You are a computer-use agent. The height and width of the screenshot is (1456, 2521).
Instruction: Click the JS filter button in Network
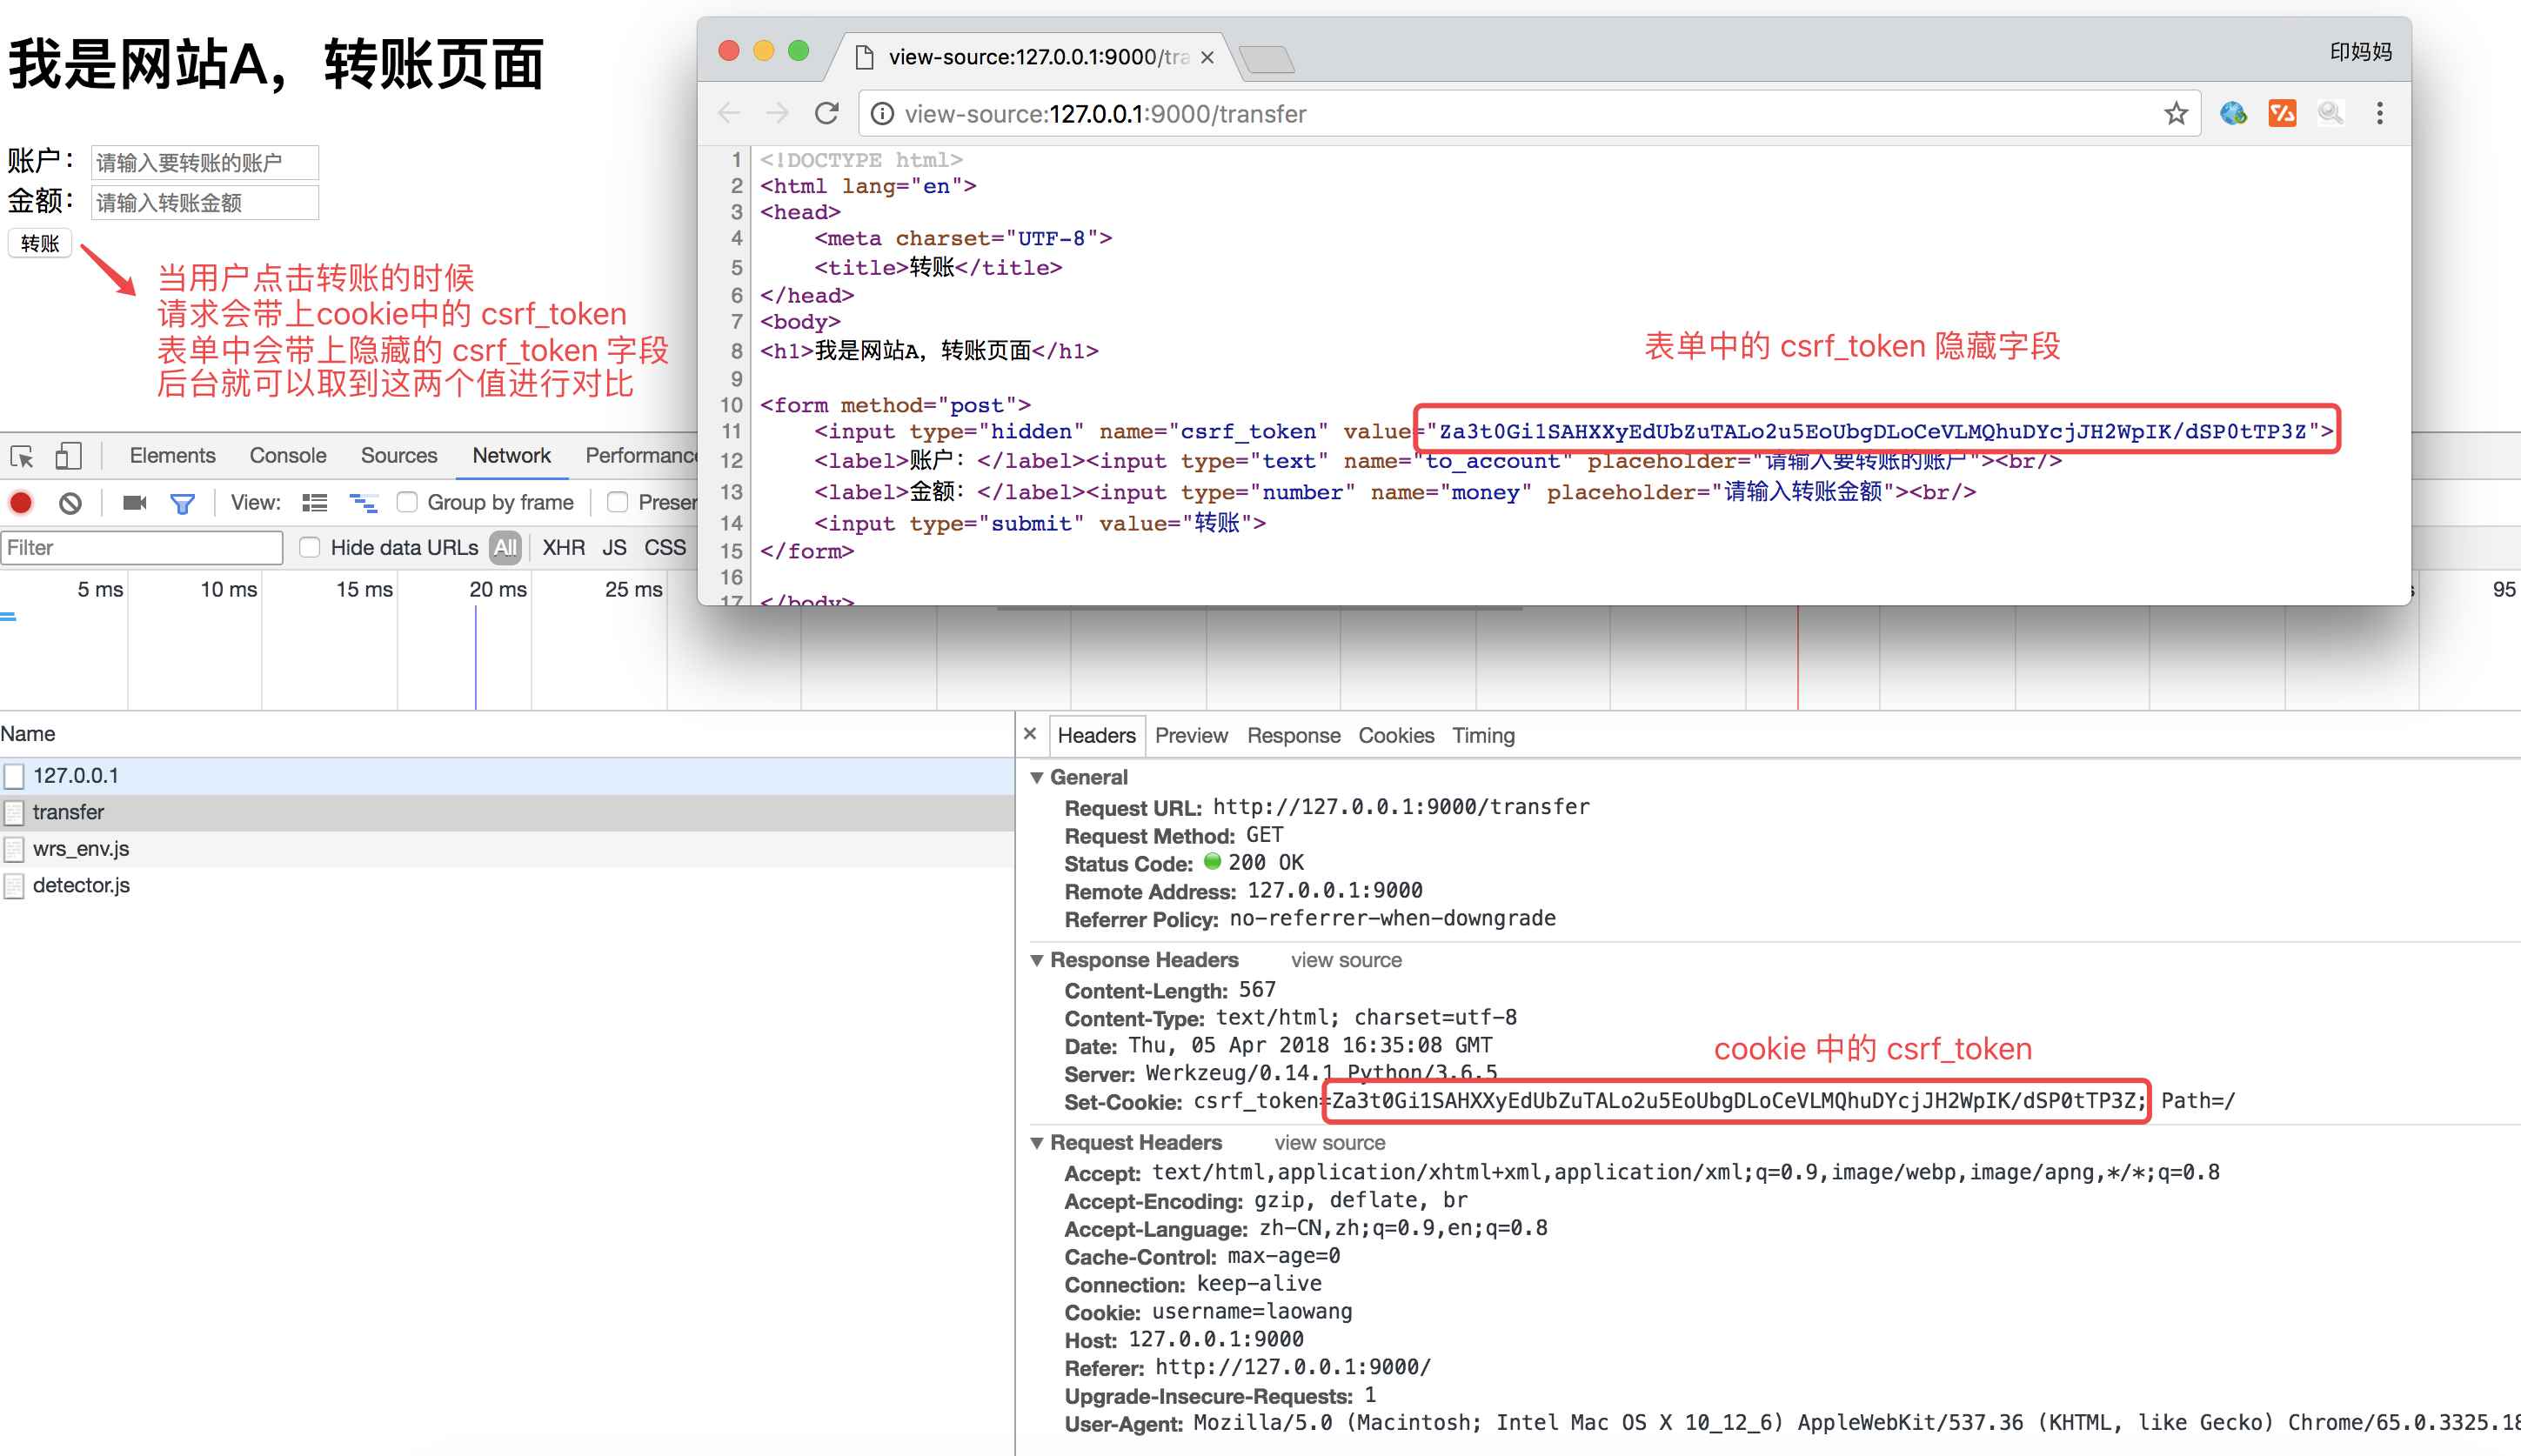tap(612, 551)
